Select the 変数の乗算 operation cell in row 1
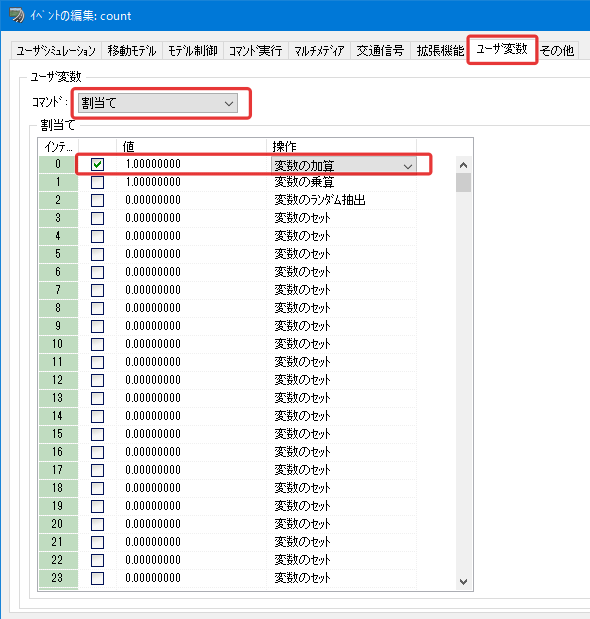This screenshot has height=619, width=590. point(341,182)
